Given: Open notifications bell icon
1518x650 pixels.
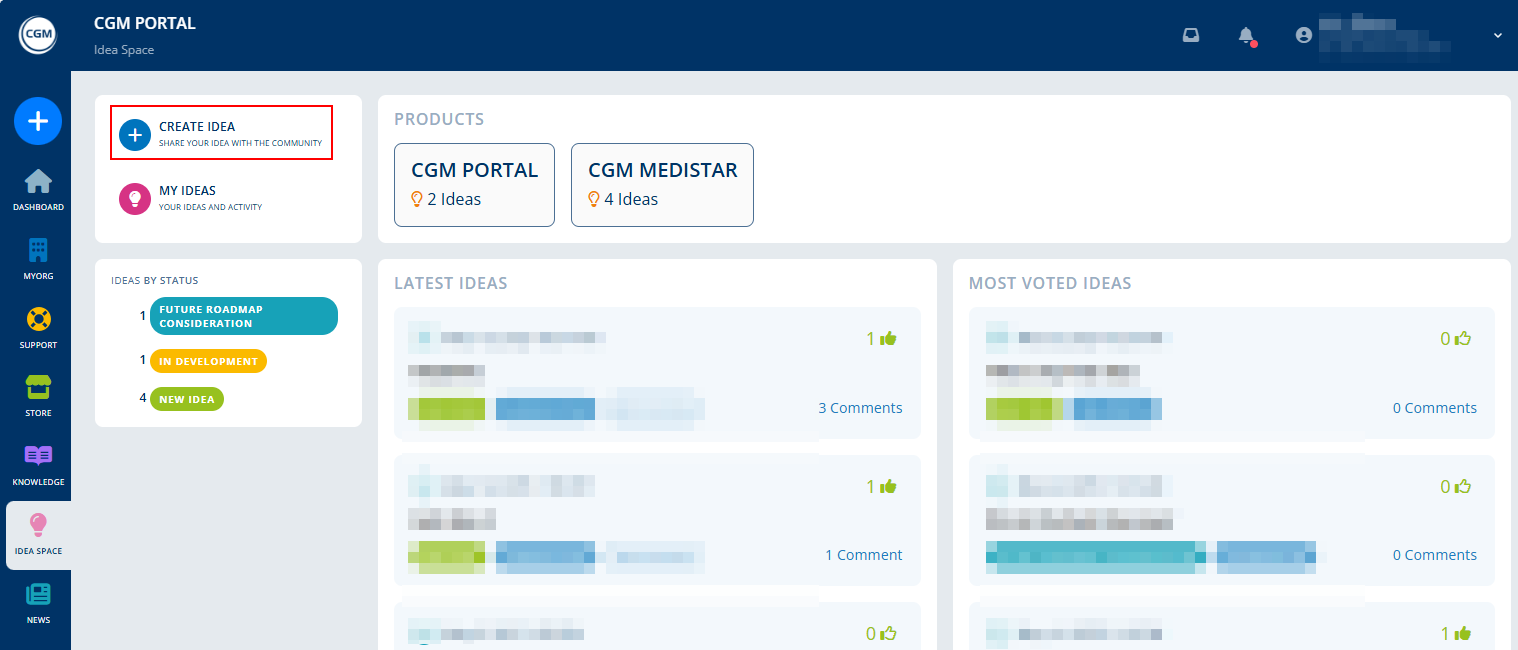Looking at the screenshot, I should [1246, 35].
